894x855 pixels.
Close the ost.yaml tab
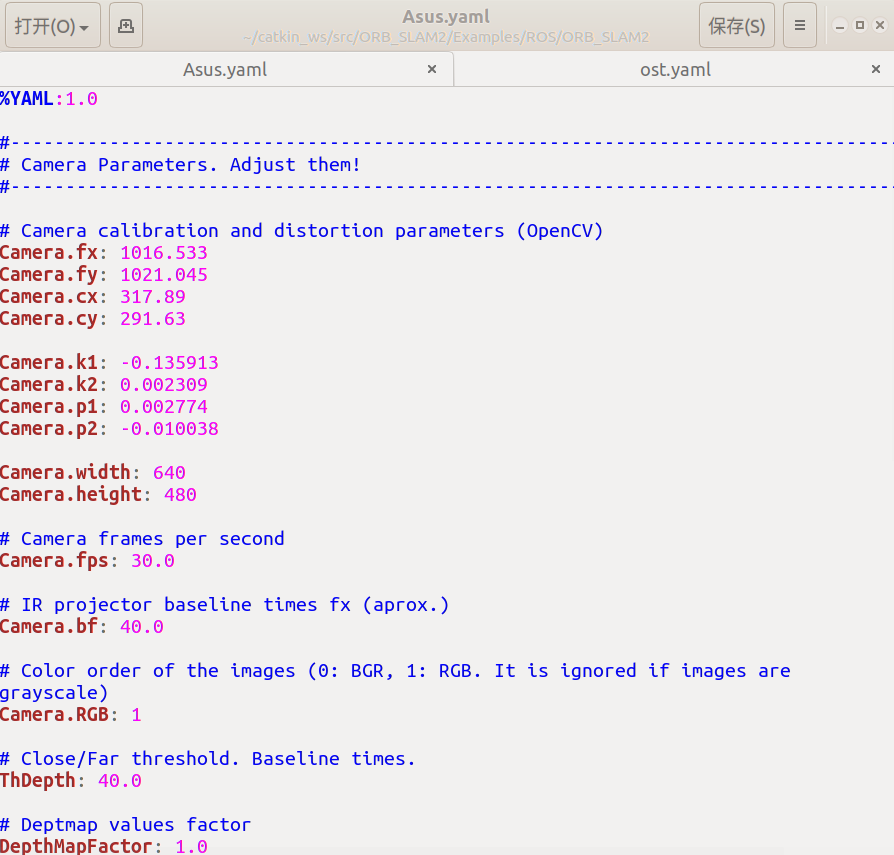[x=876, y=70]
